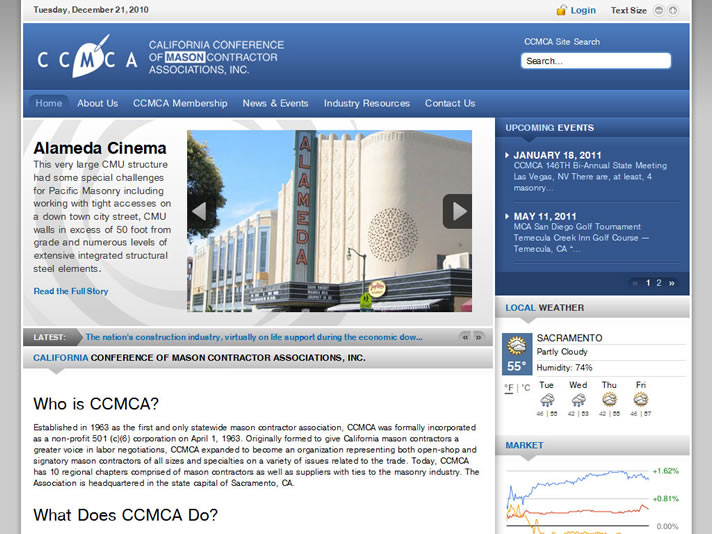Expand the Industry Resources menu
Image resolution: width=712 pixels, height=534 pixels.
coord(366,103)
